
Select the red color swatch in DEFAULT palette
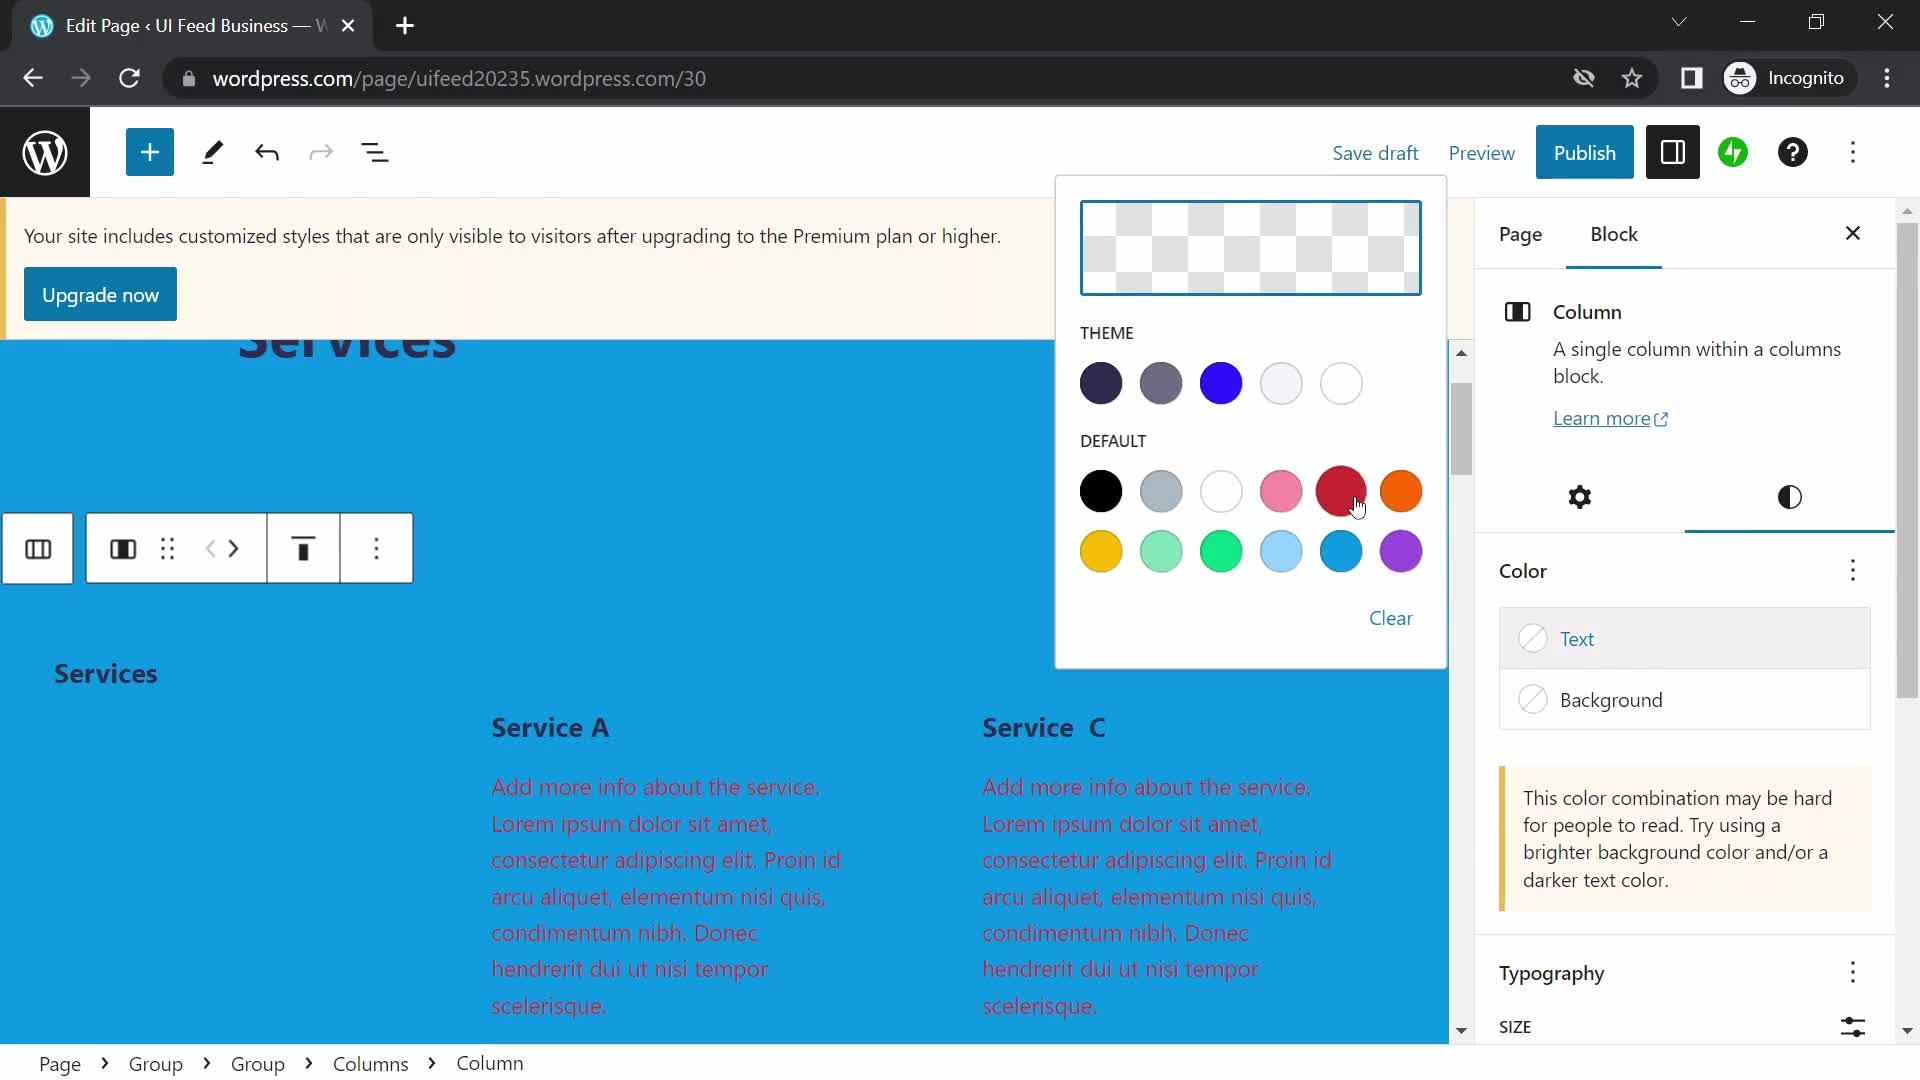(1341, 491)
